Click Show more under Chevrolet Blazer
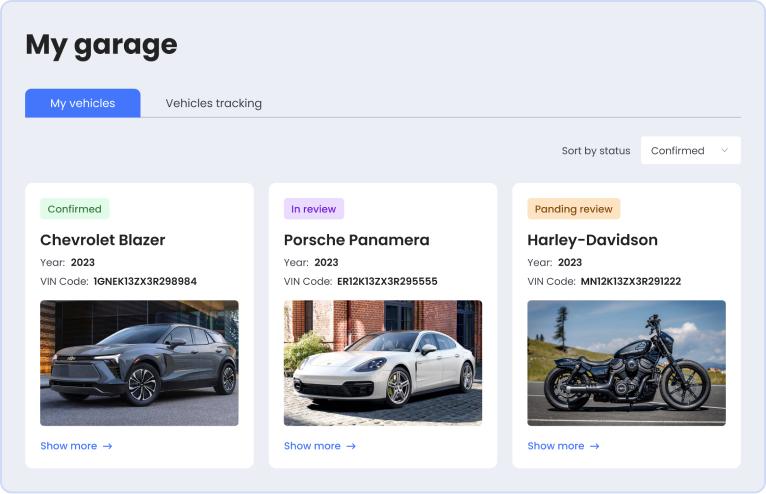766x494 pixels. pyautogui.click(x=68, y=446)
